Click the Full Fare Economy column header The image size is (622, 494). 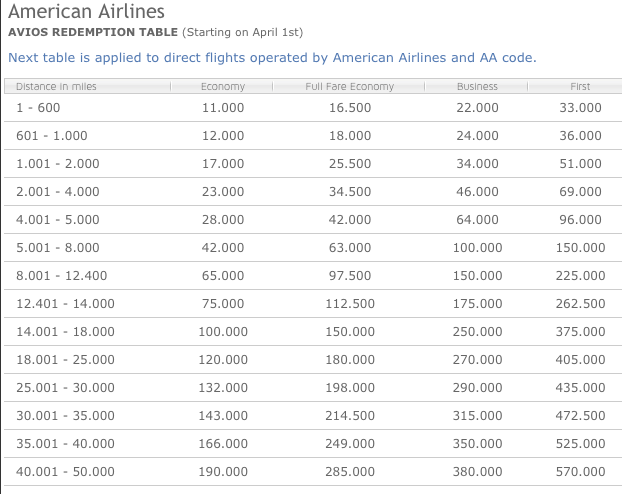[x=350, y=87]
